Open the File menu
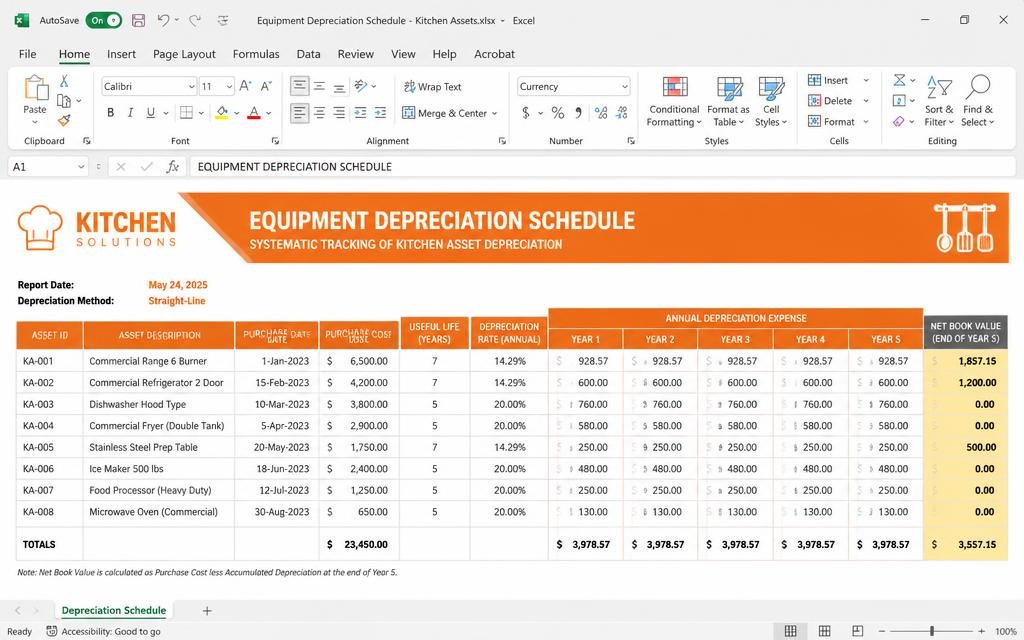The image size is (1024, 640). point(27,54)
